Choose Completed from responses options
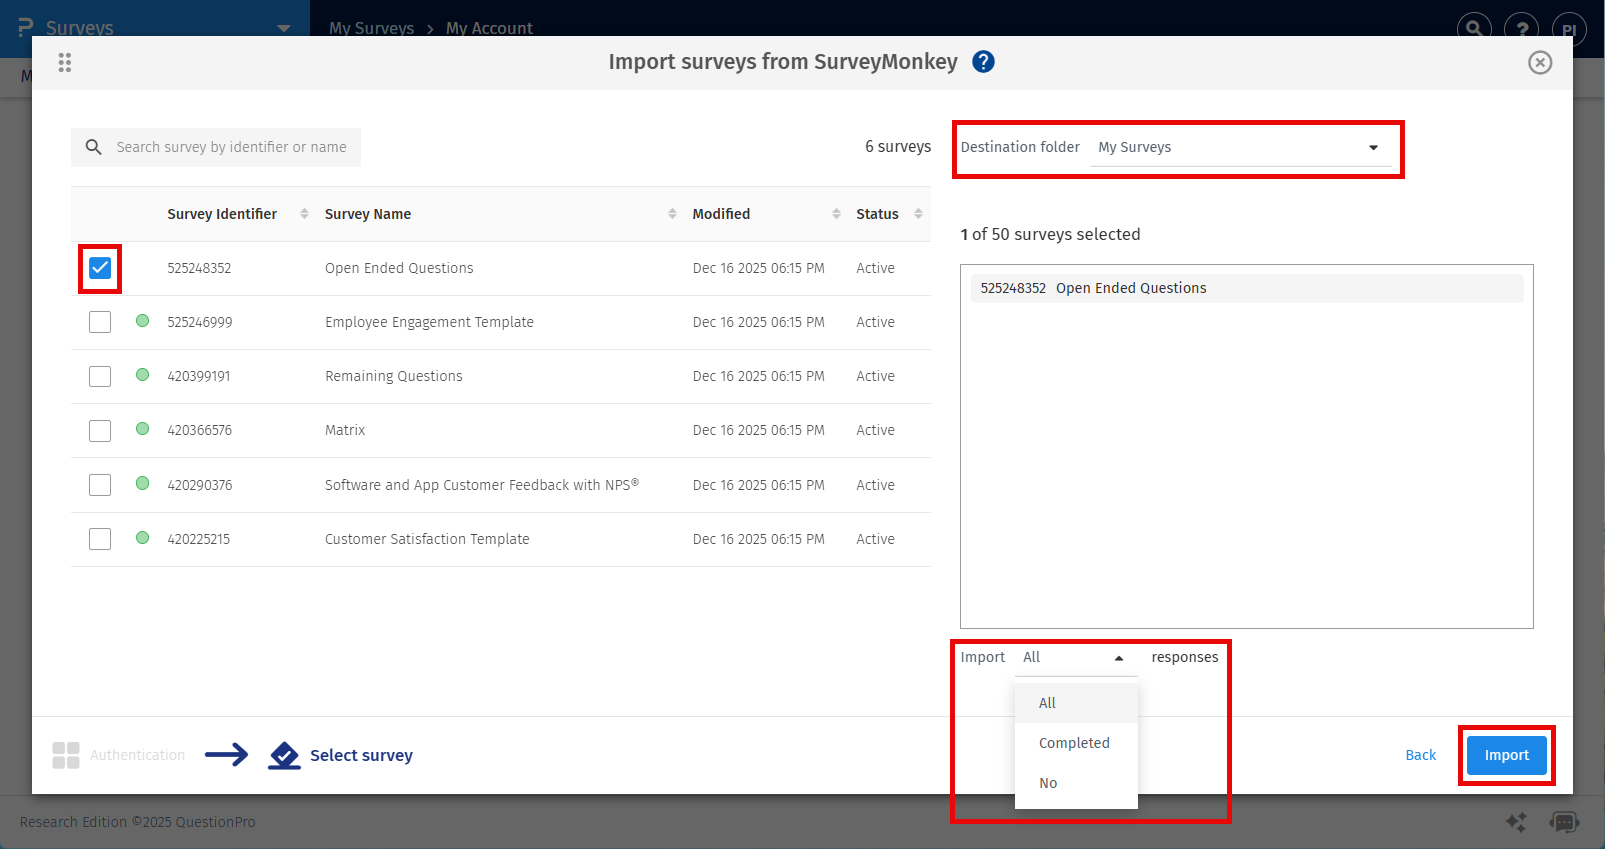This screenshot has width=1605, height=849. click(1074, 743)
